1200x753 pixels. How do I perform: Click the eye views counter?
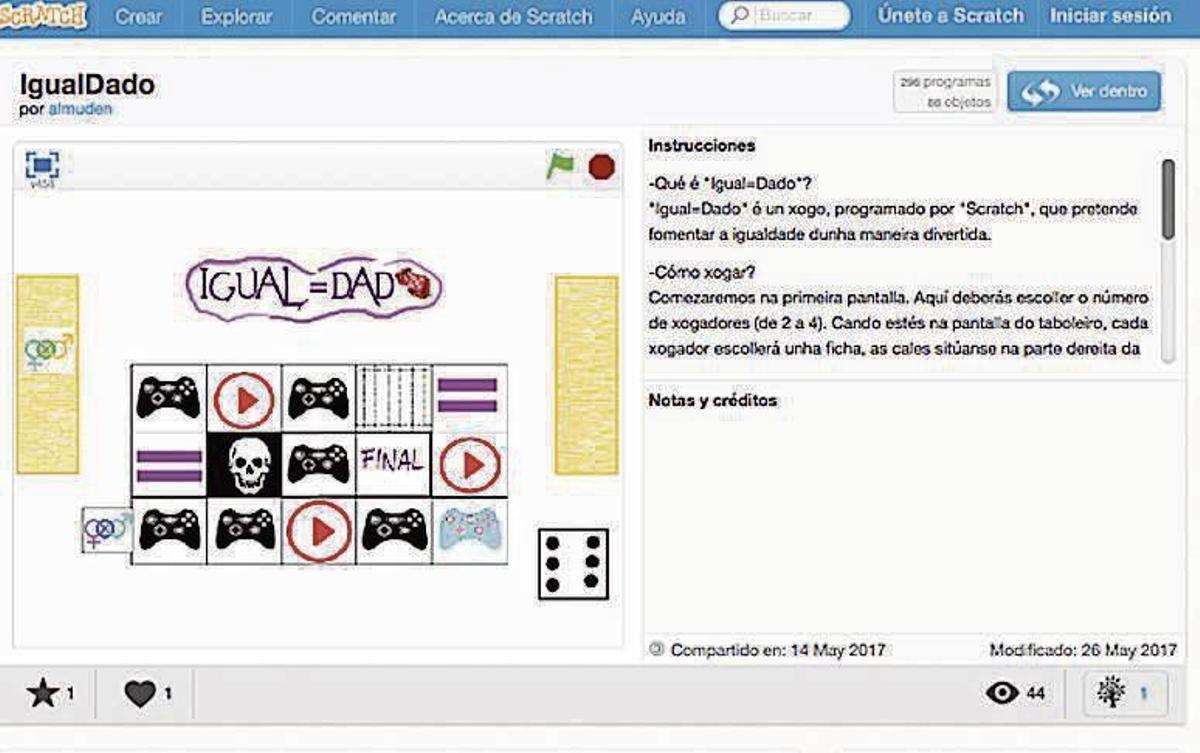pos(1014,693)
